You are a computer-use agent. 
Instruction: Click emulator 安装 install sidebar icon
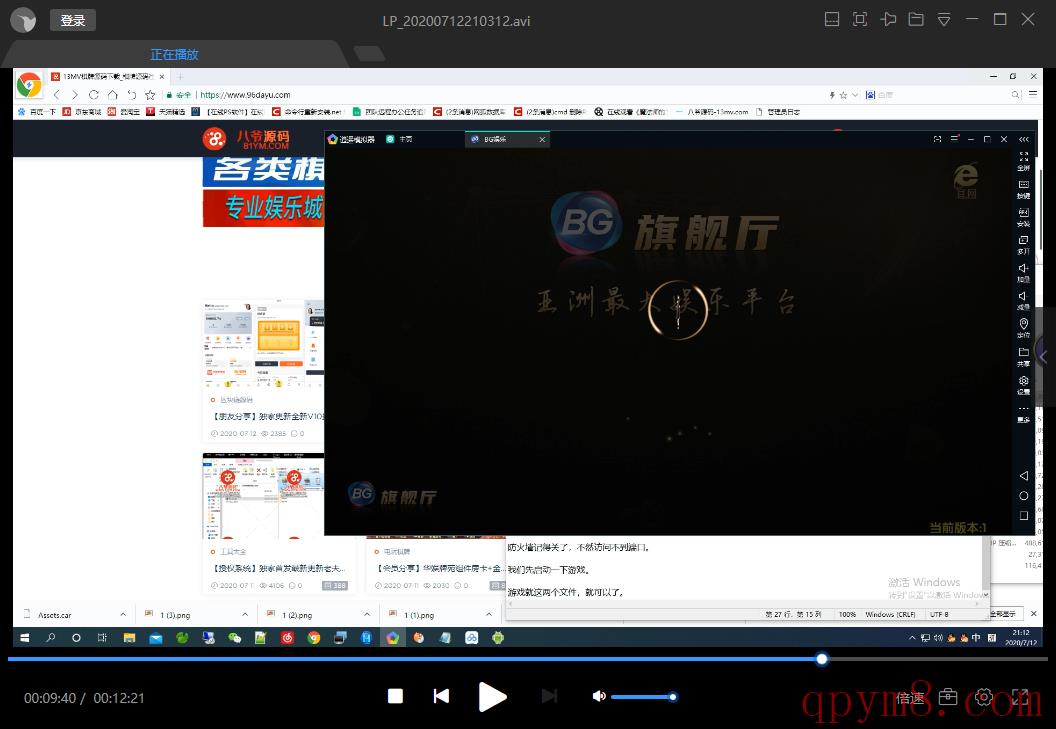coord(1024,217)
